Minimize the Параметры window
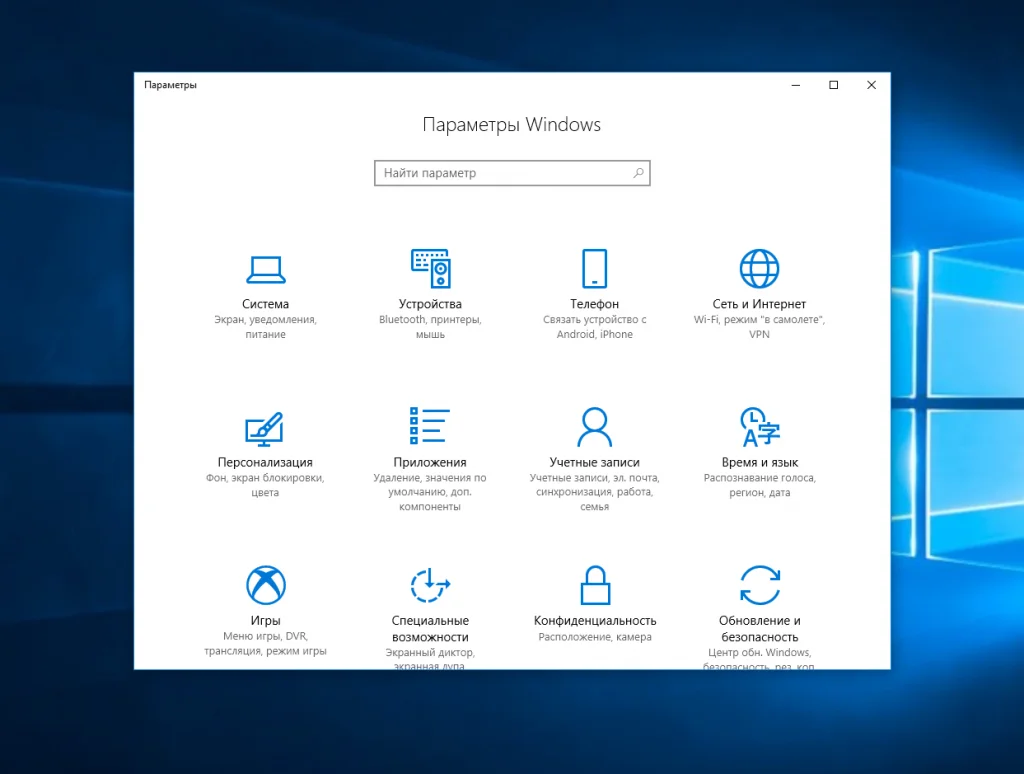Image resolution: width=1024 pixels, height=774 pixels. (x=795, y=85)
